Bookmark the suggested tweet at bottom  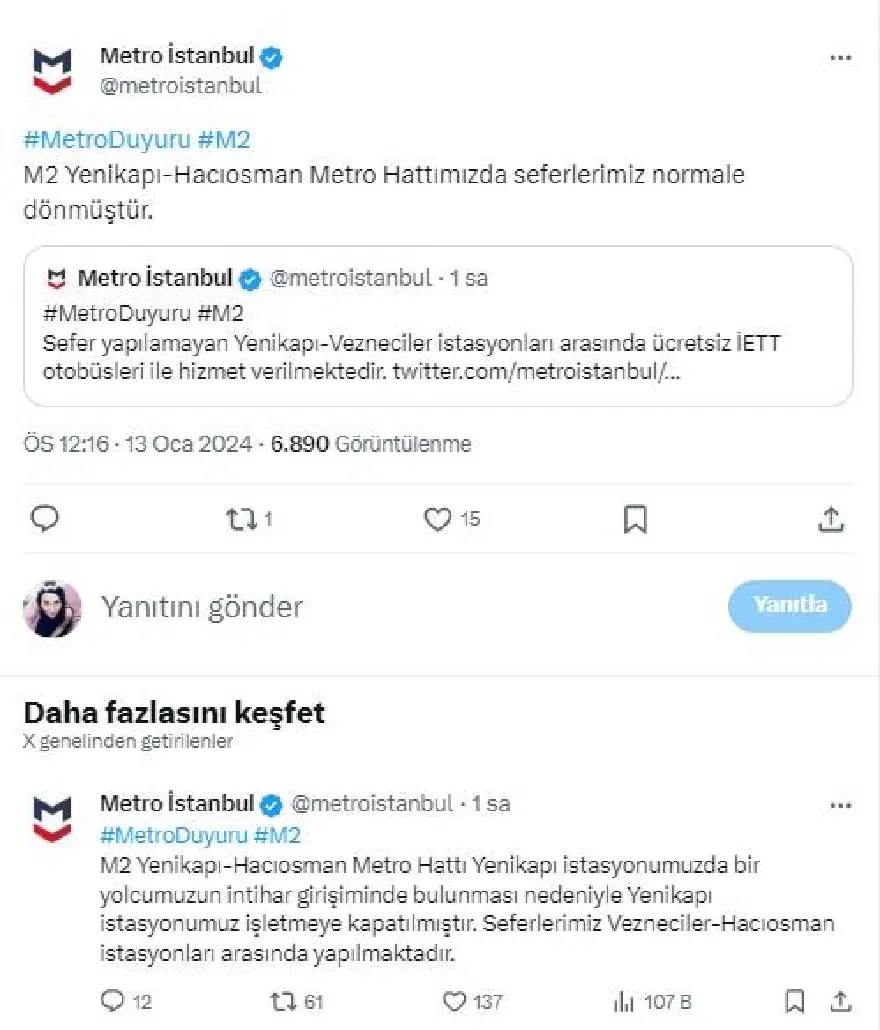(x=795, y=1001)
